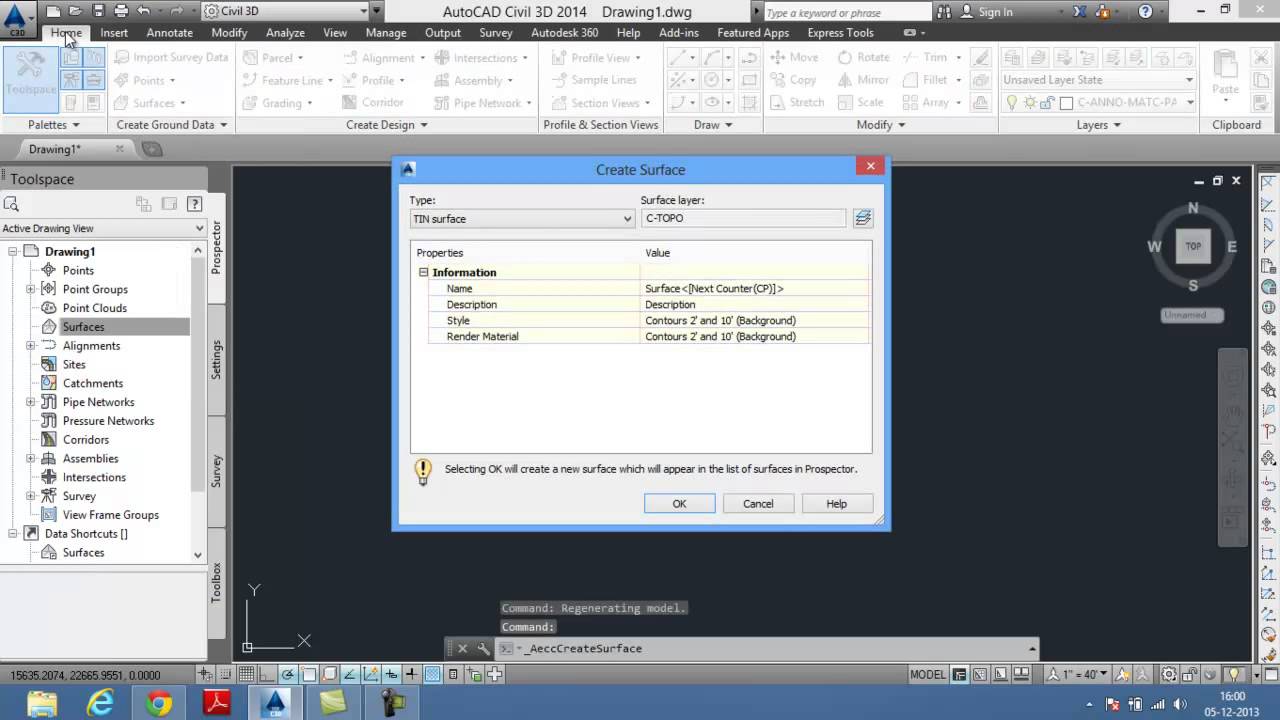The height and width of the screenshot is (720, 1280).
Task: Toggle the layer lock padlock icon
Action: click(x=1048, y=103)
